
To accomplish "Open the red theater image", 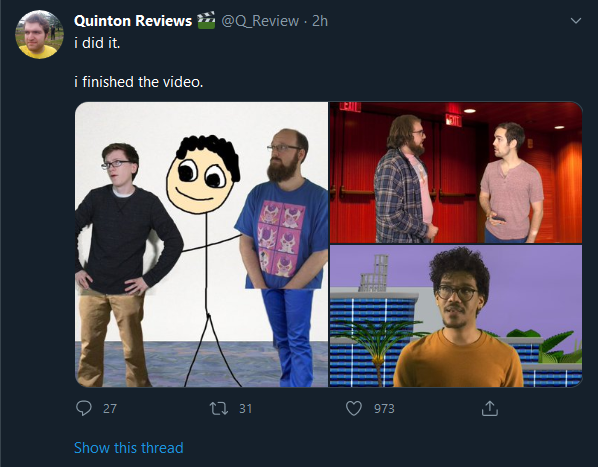I will [x=456, y=172].
